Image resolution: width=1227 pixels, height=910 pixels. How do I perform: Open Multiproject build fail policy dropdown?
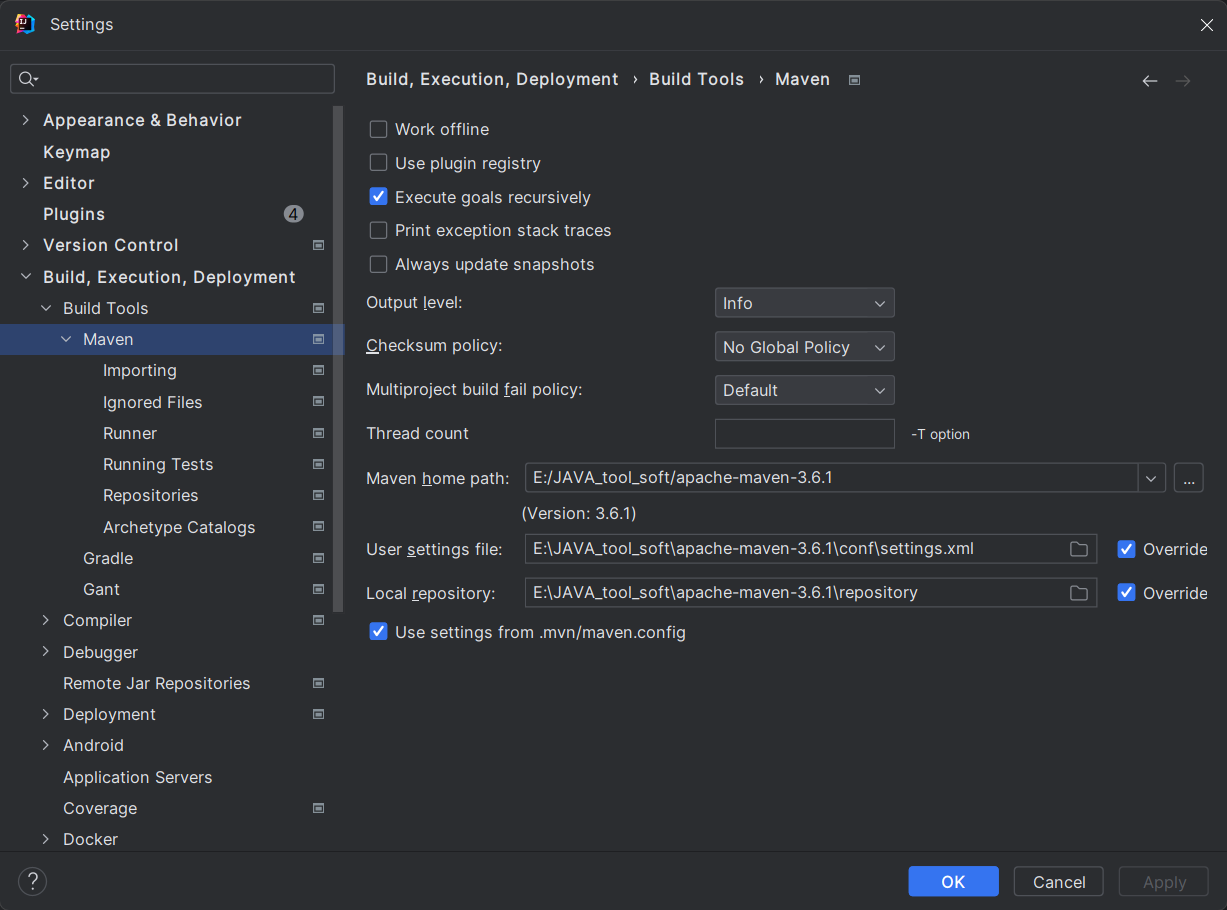(804, 390)
